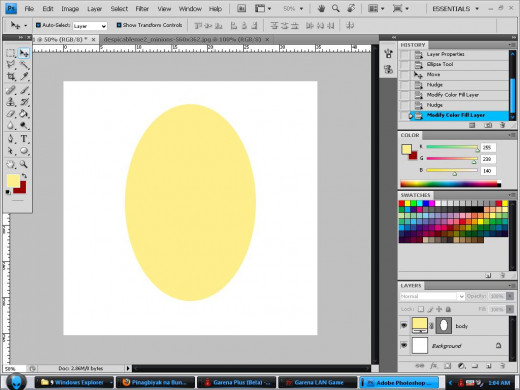
Task: Select the Clone Stamp tool
Action: [x=11, y=102]
